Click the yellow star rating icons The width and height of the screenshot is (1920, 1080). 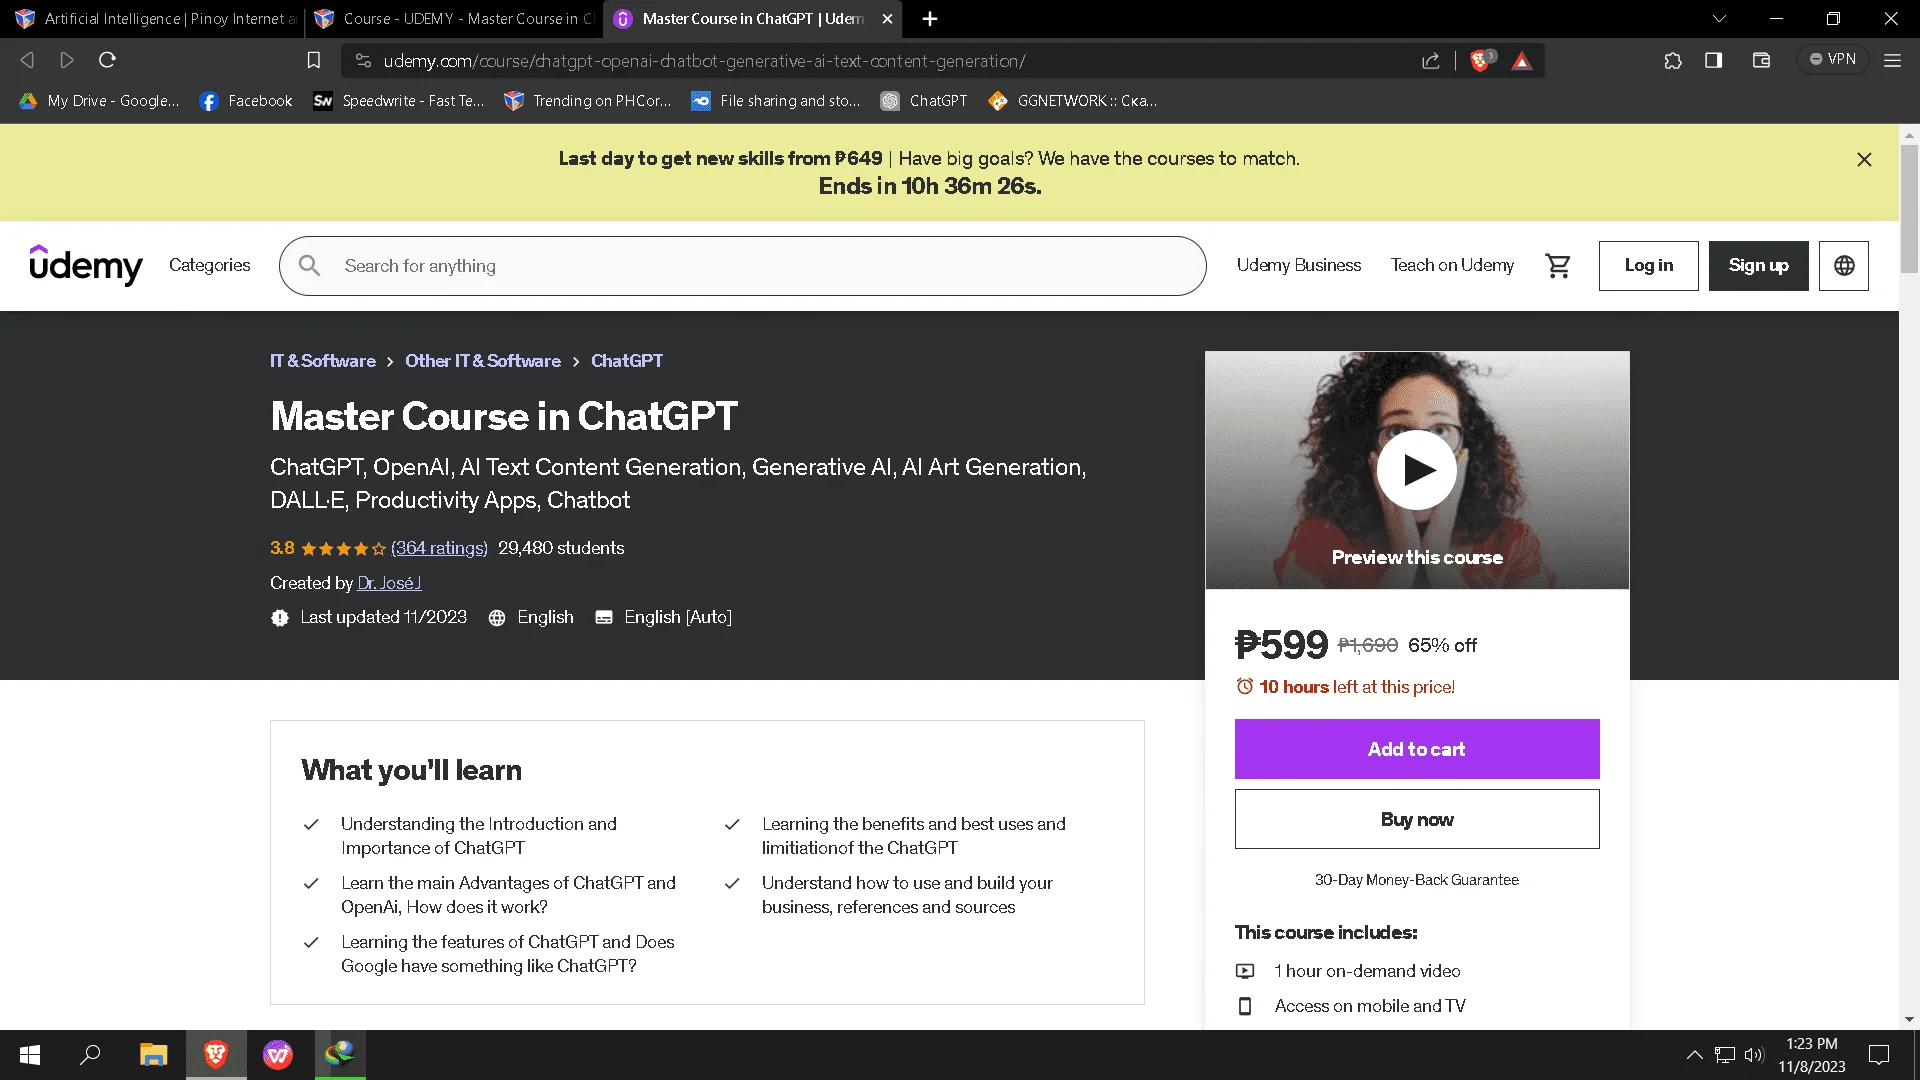[x=343, y=549]
